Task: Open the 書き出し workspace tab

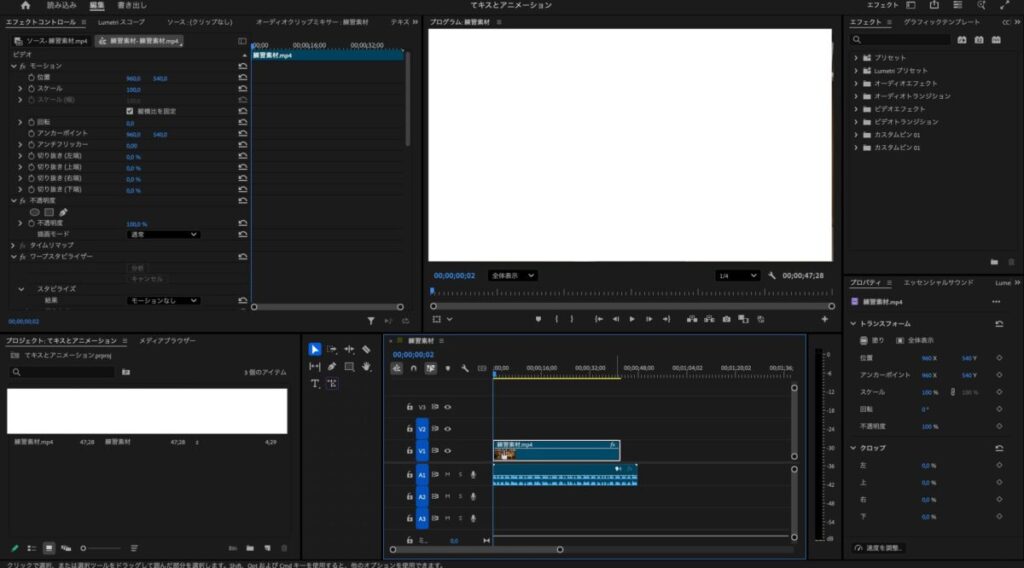Action: pos(132,5)
